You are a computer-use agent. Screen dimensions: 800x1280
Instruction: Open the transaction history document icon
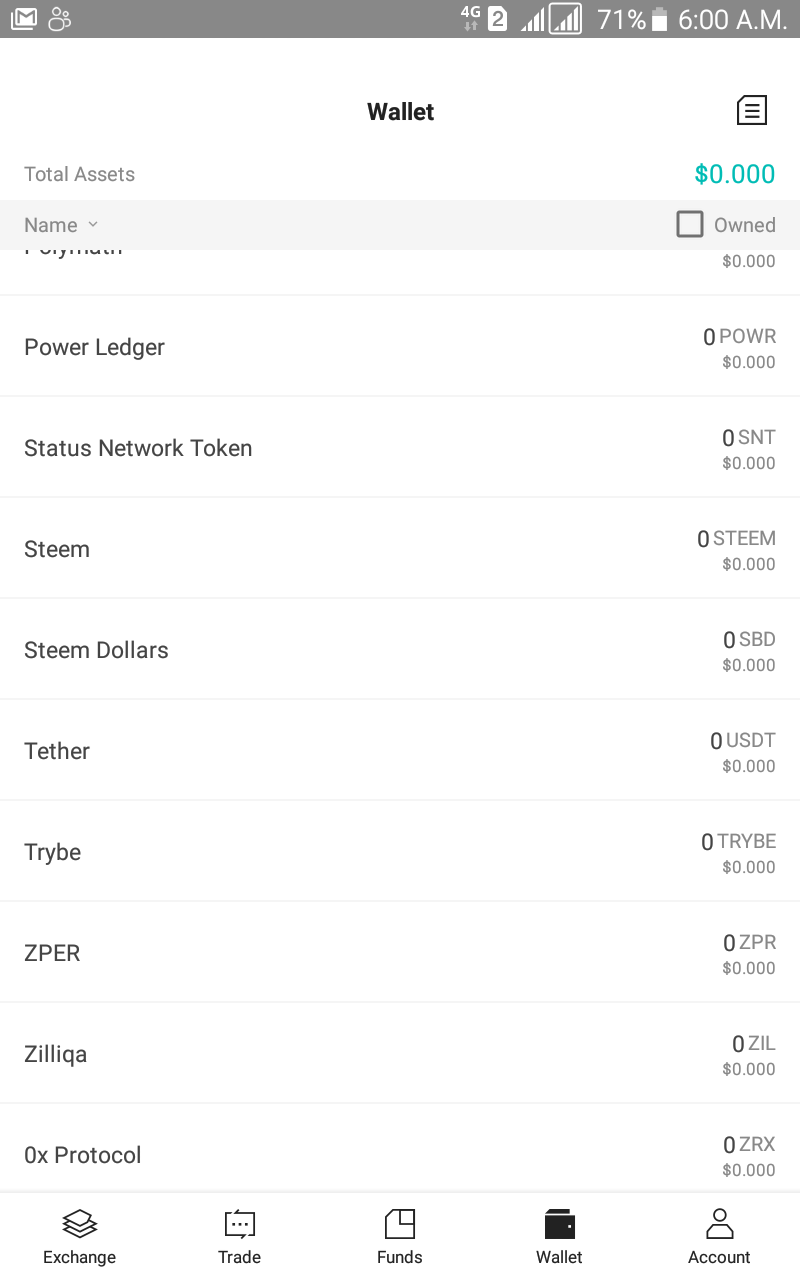[x=751, y=110]
